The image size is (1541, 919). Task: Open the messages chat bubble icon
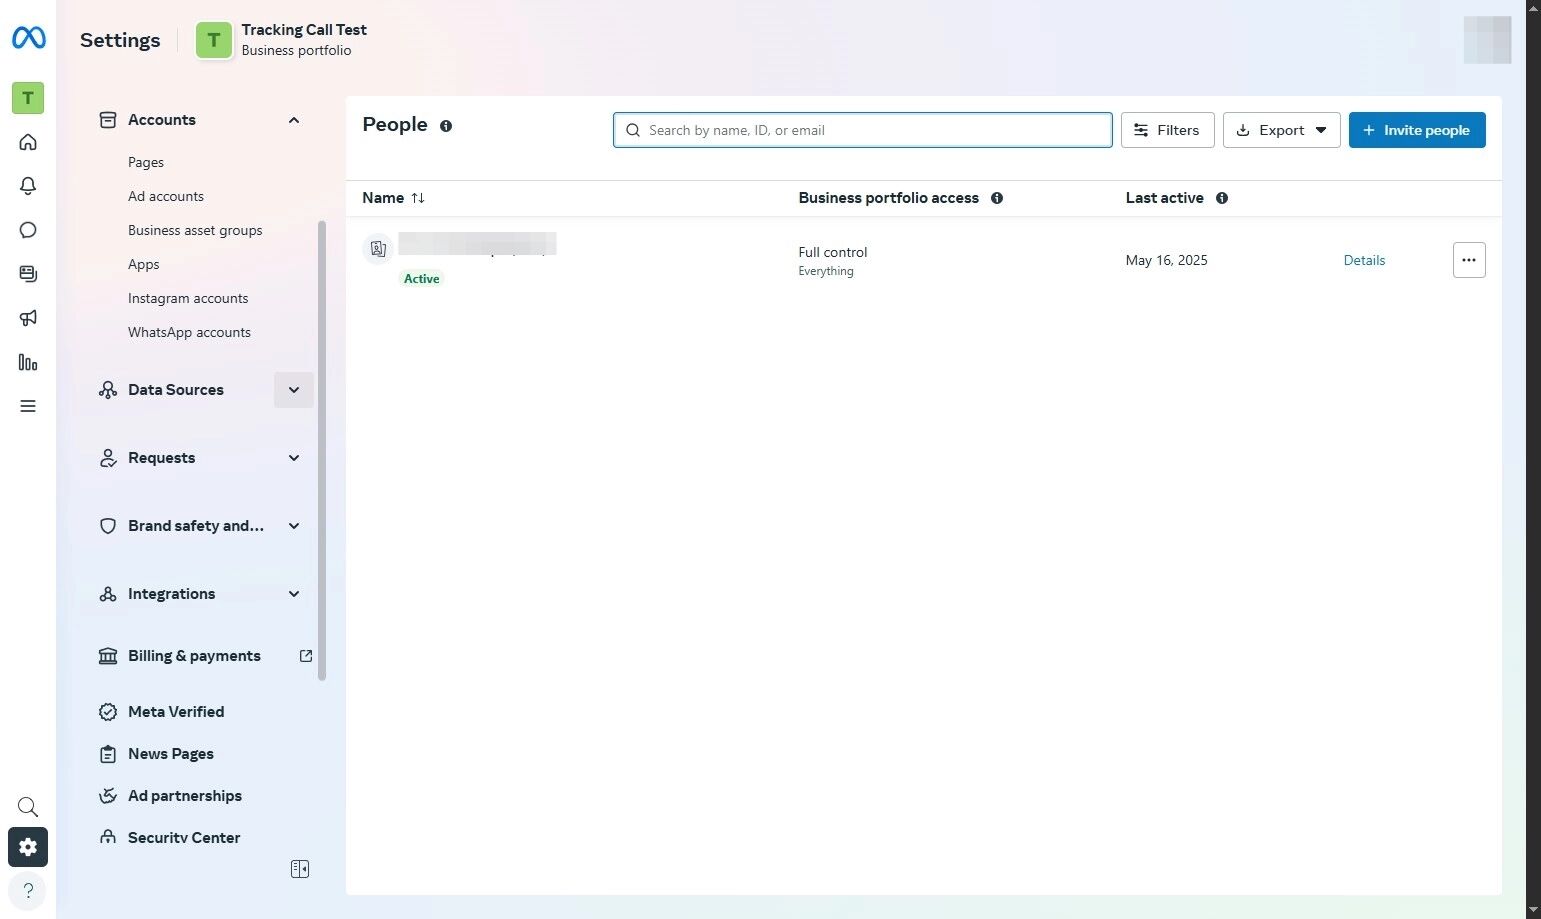pos(28,230)
